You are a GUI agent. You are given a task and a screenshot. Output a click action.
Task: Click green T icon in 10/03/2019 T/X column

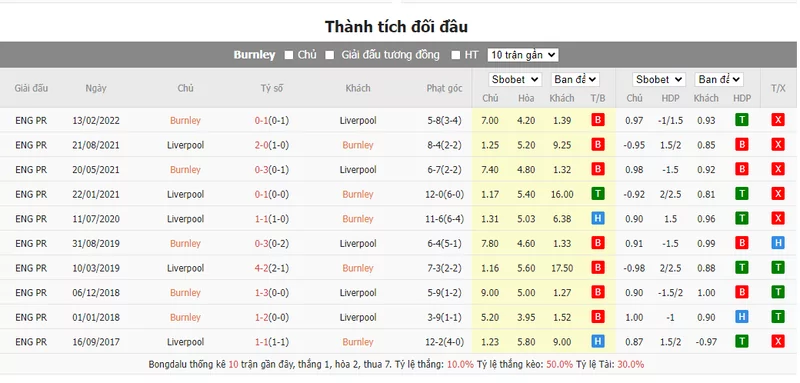[x=778, y=268]
